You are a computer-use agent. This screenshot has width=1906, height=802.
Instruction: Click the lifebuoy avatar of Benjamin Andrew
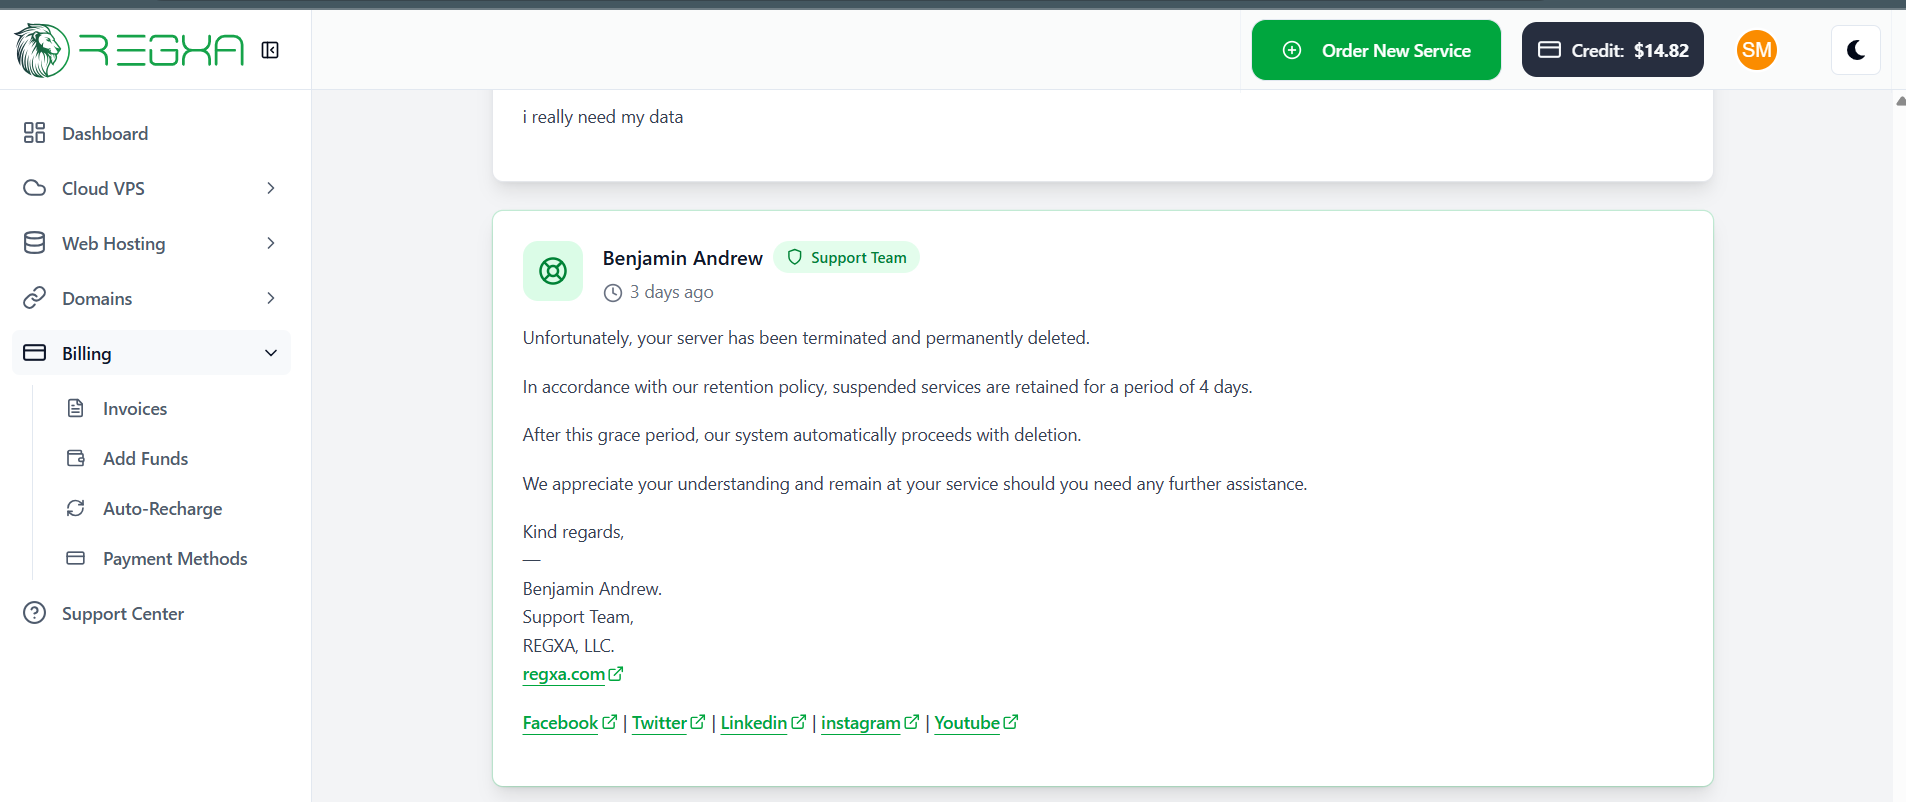553,271
